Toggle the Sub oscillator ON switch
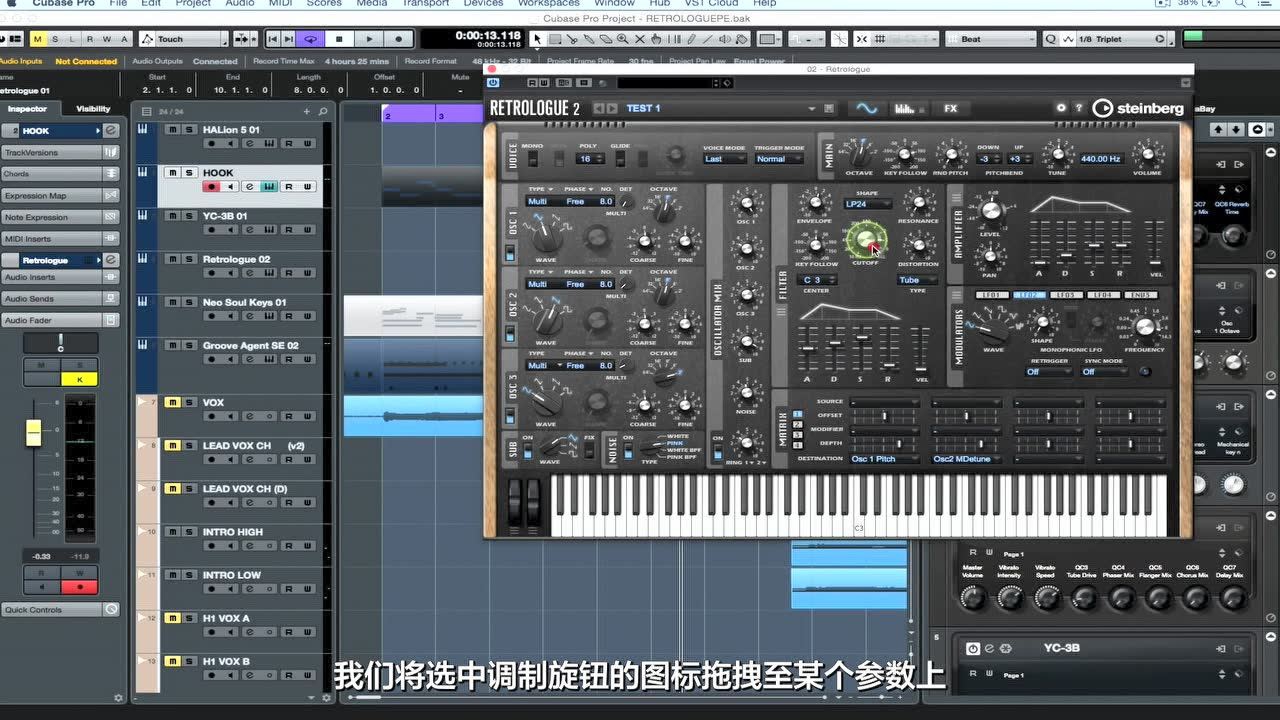 pyautogui.click(x=528, y=450)
